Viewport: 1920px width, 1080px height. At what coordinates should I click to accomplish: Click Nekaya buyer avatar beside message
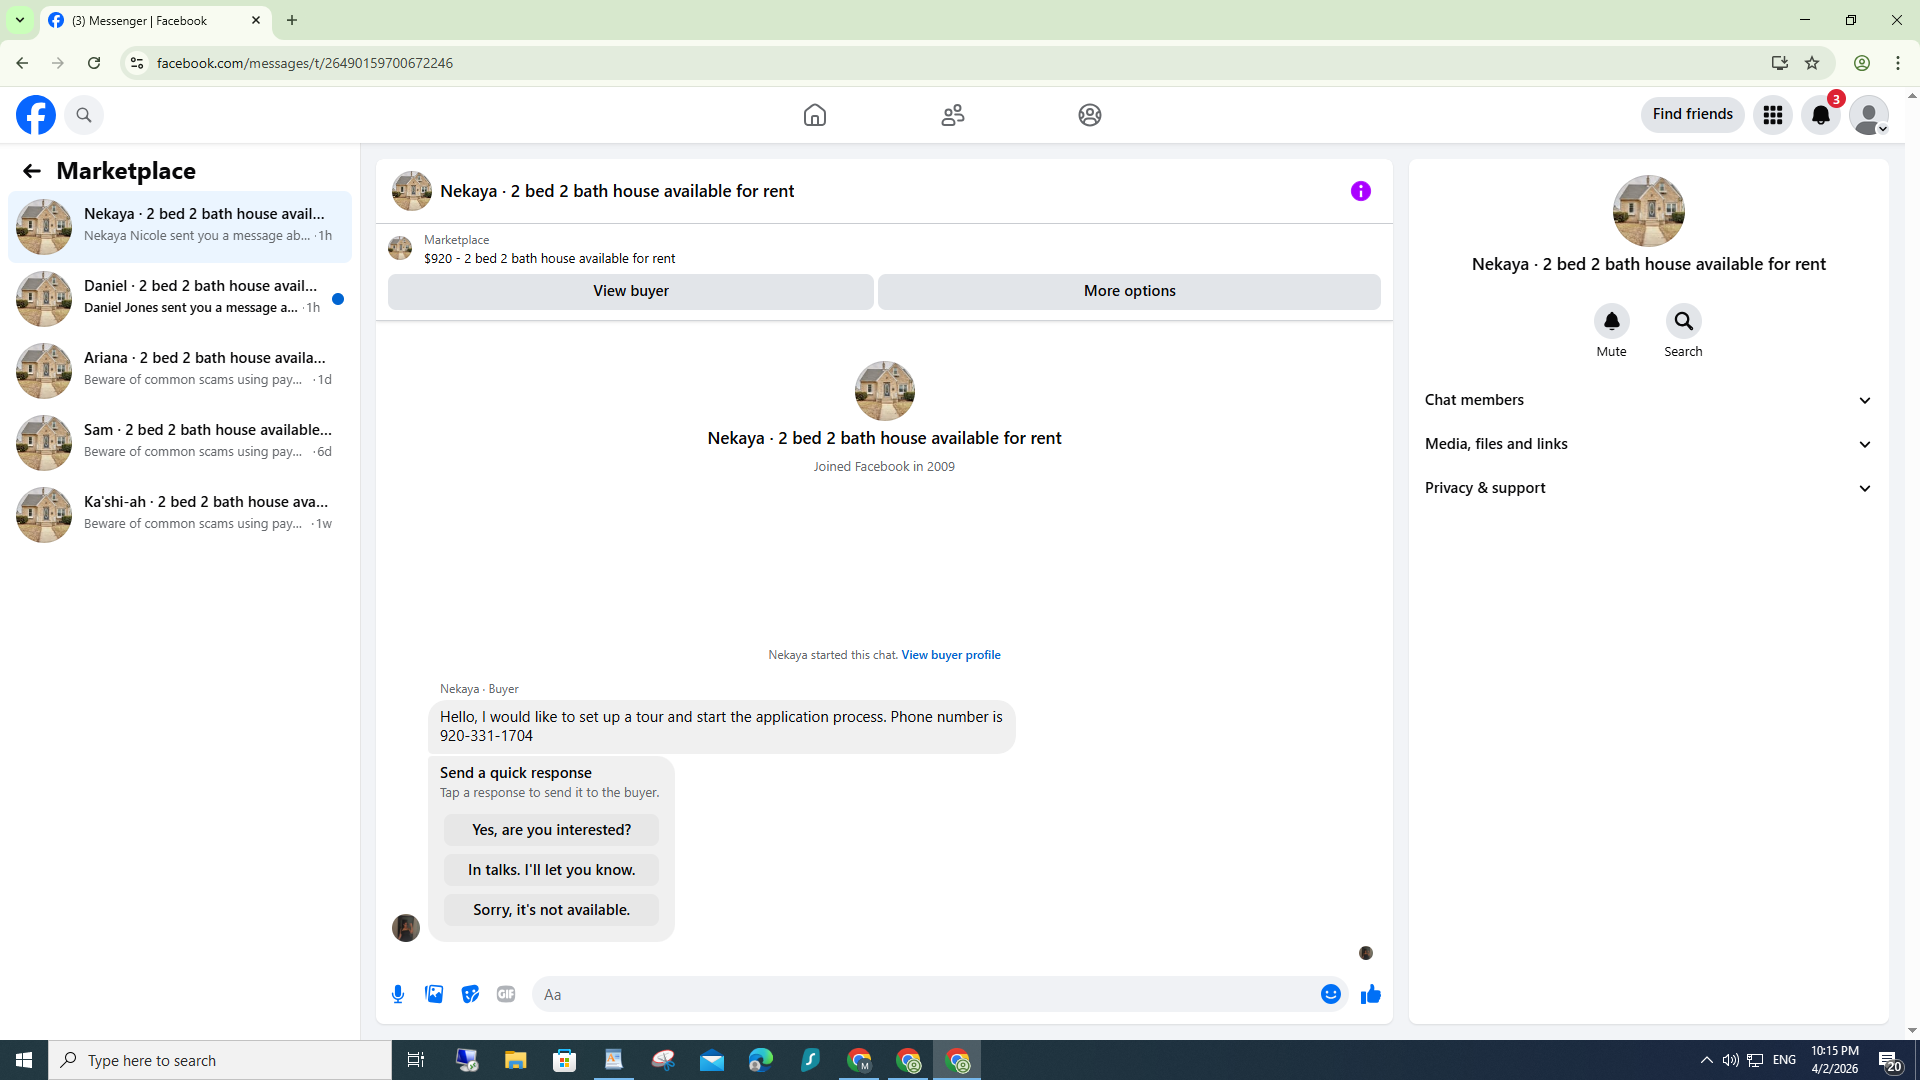[406, 928]
